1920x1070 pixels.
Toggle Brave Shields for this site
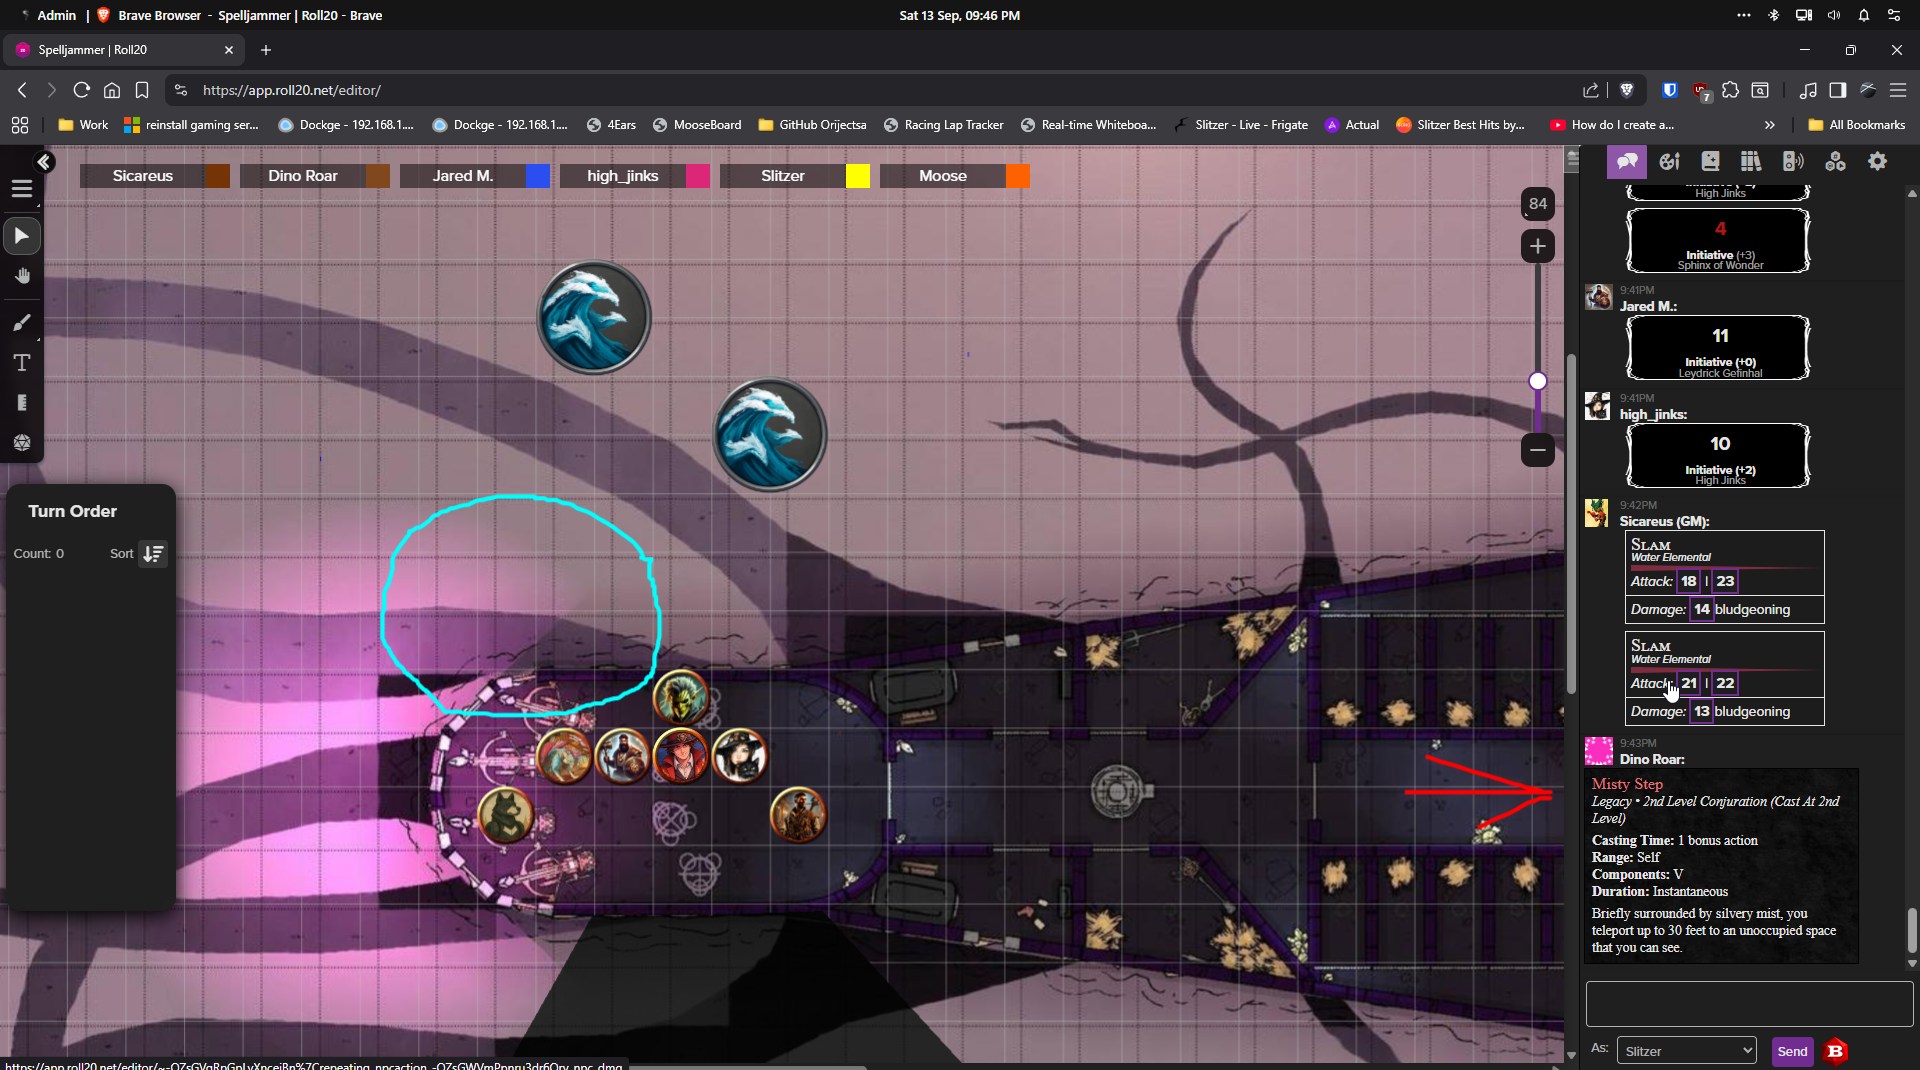pos(1627,90)
